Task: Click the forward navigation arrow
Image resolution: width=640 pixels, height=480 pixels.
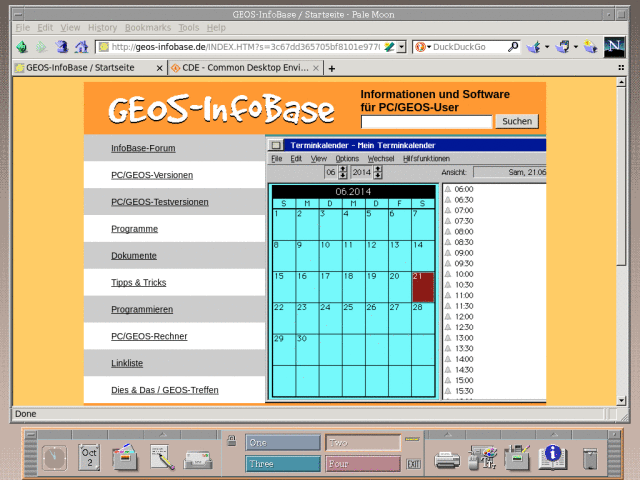Action: (x=41, y=47)
